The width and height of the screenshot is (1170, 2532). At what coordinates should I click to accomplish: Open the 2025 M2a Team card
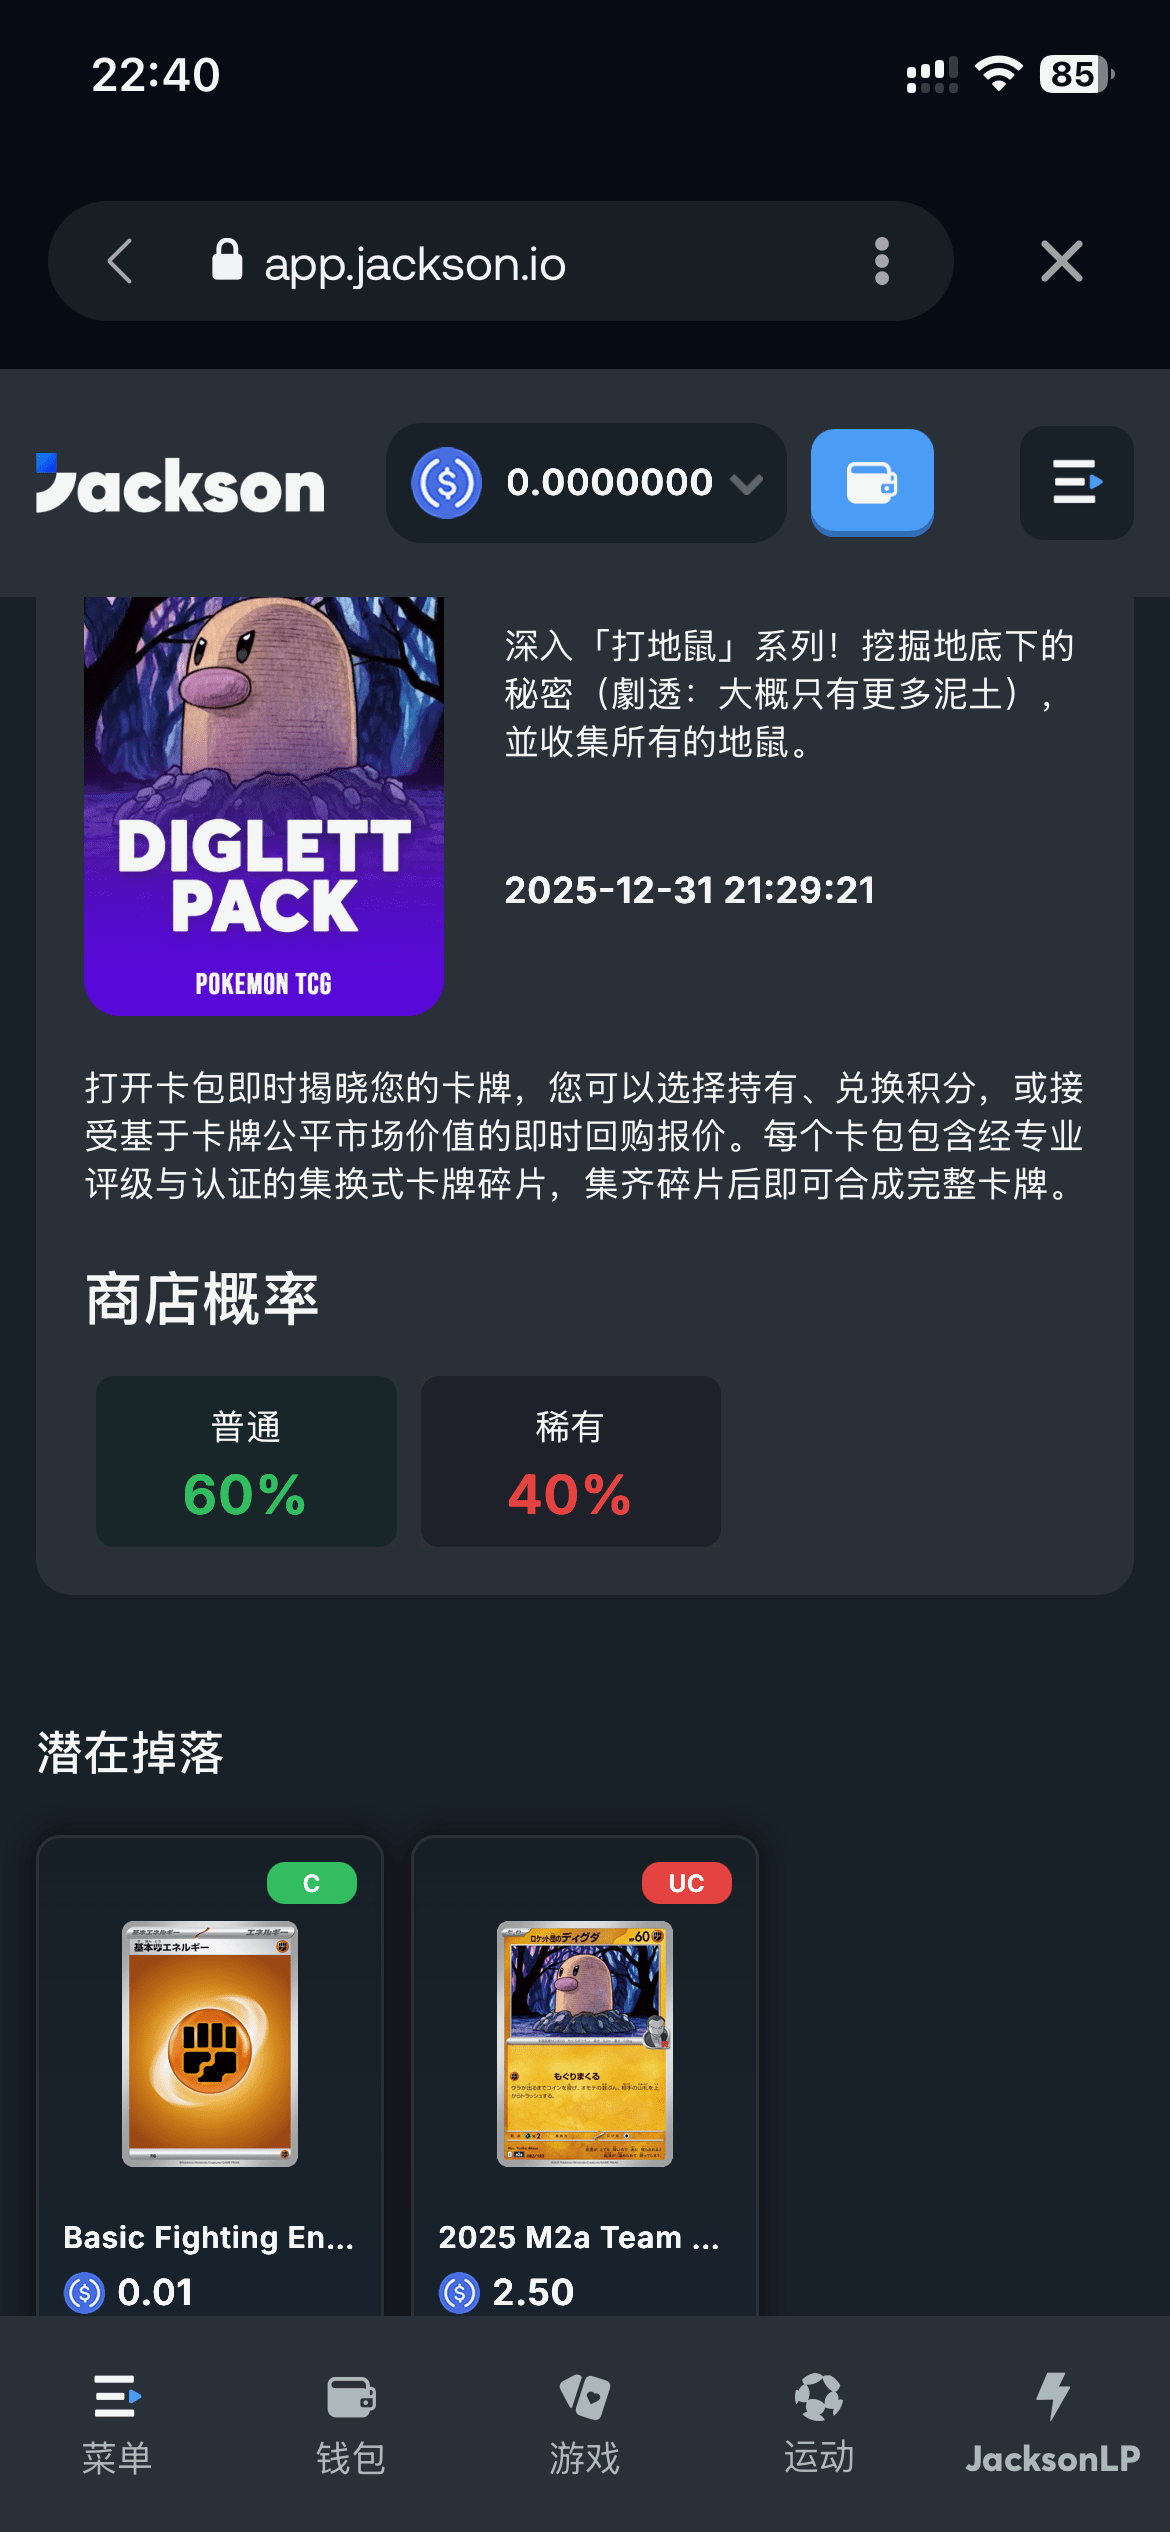coord(585,2076)
